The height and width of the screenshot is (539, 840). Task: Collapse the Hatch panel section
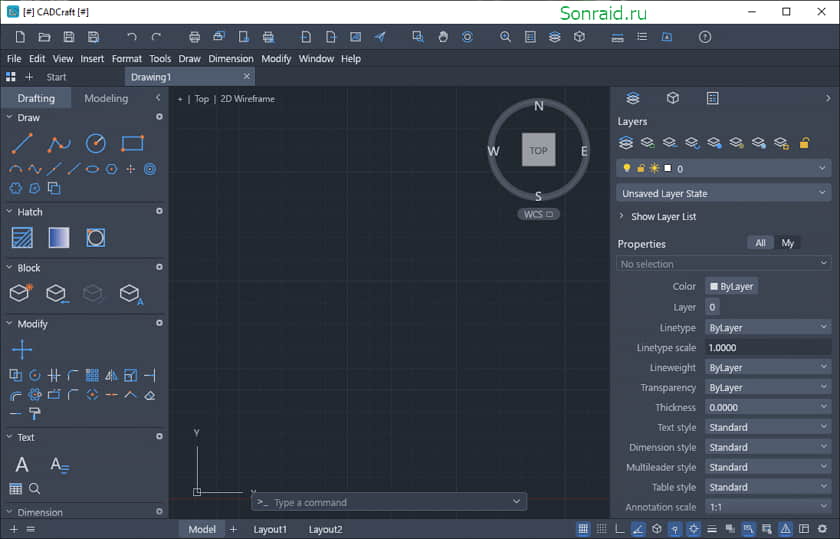coord(9,211)
